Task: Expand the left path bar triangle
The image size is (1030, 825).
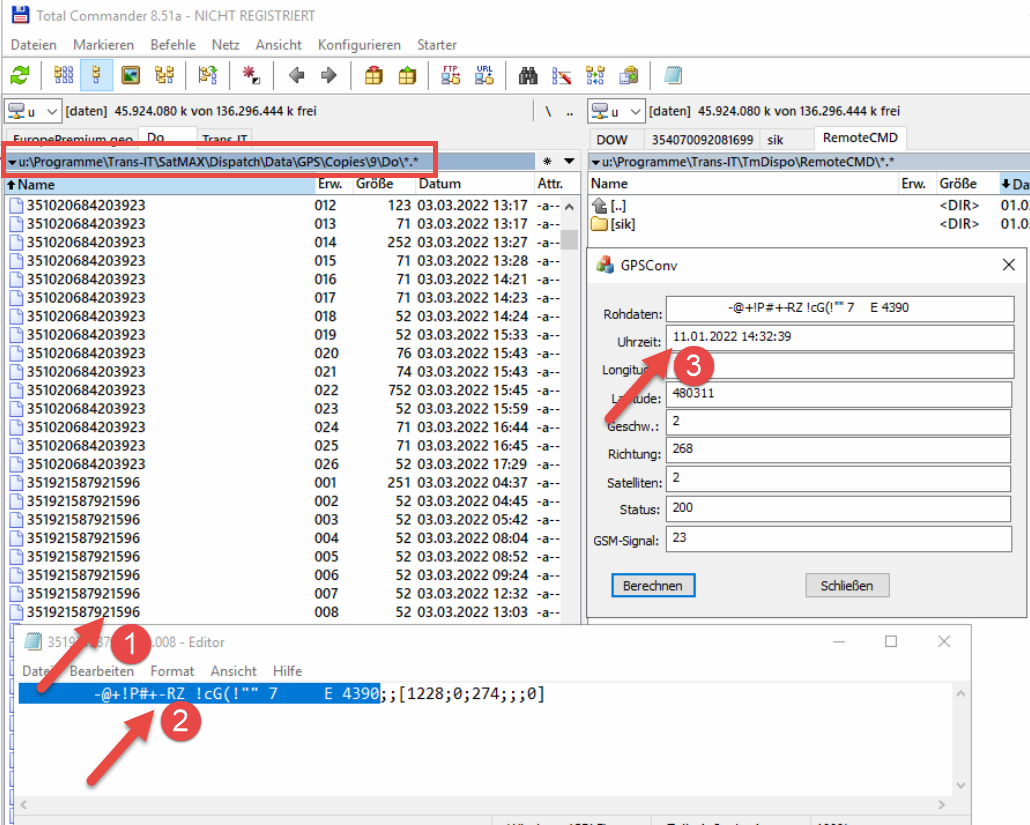Action: (12, 162)
